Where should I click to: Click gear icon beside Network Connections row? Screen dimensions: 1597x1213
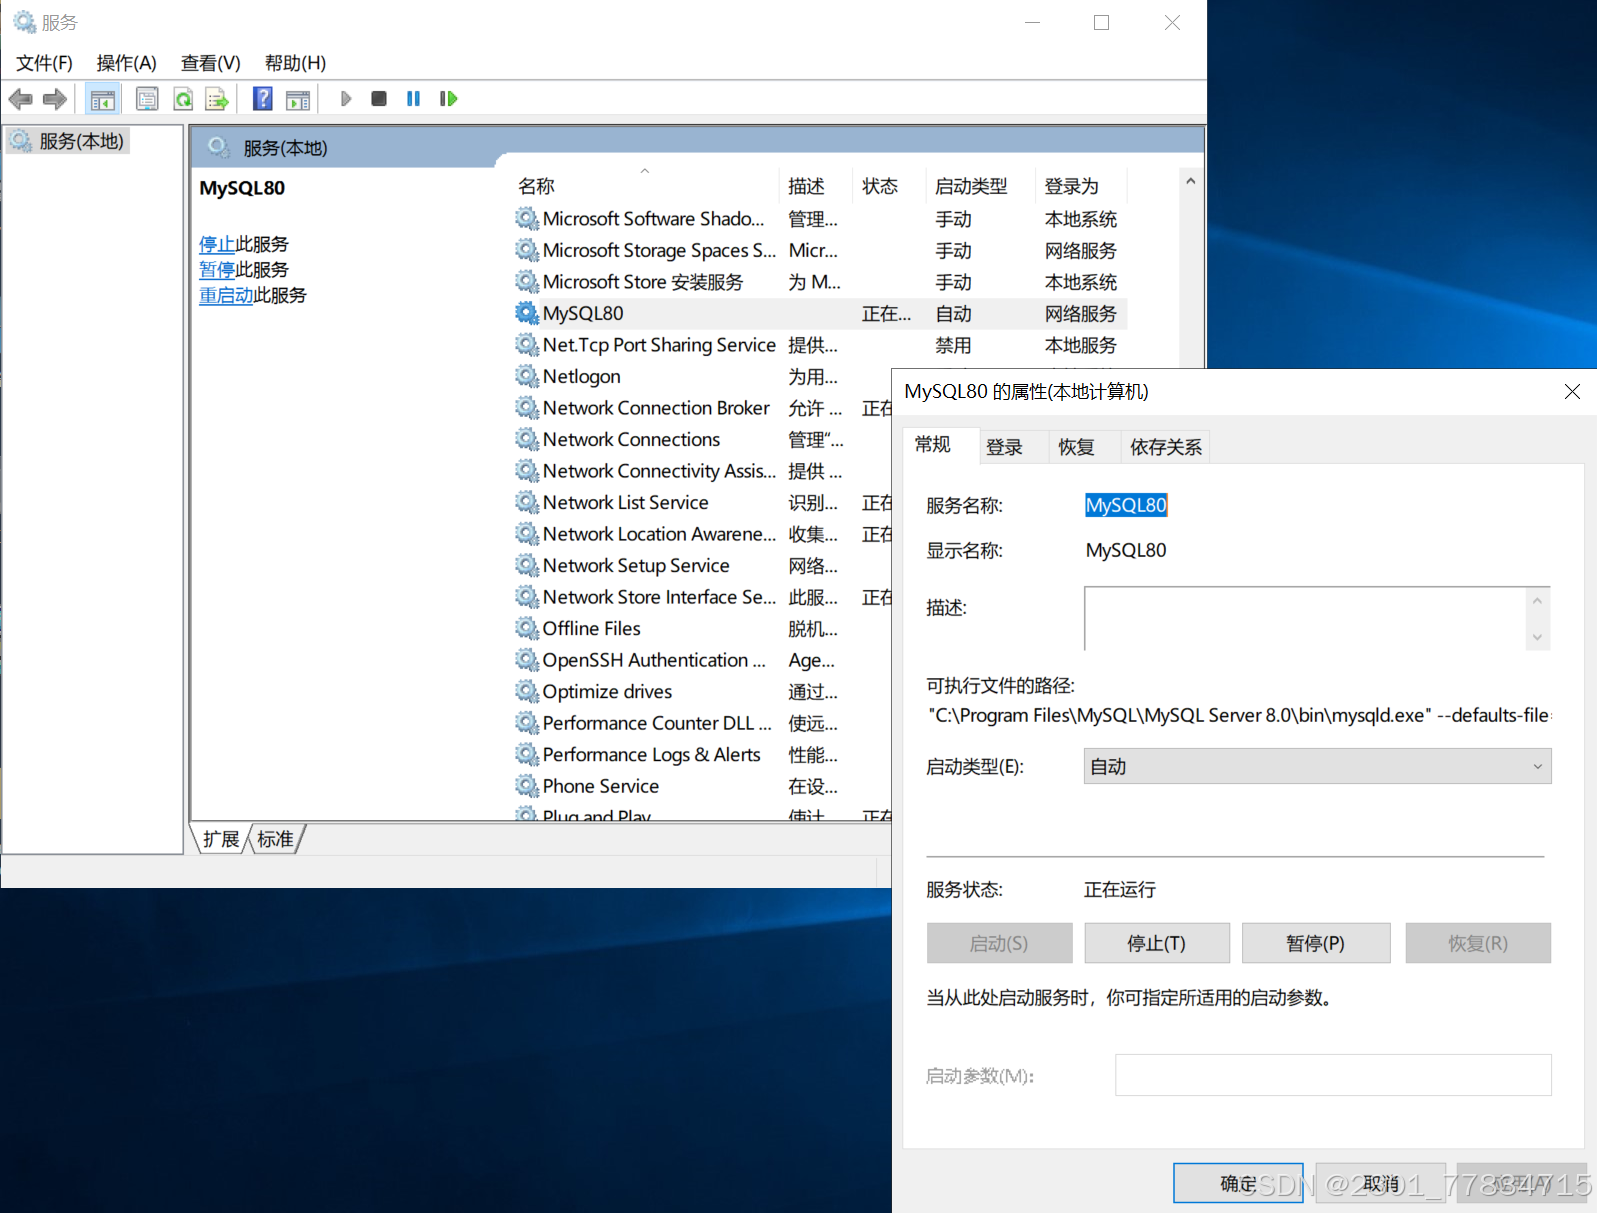(527, 439)
